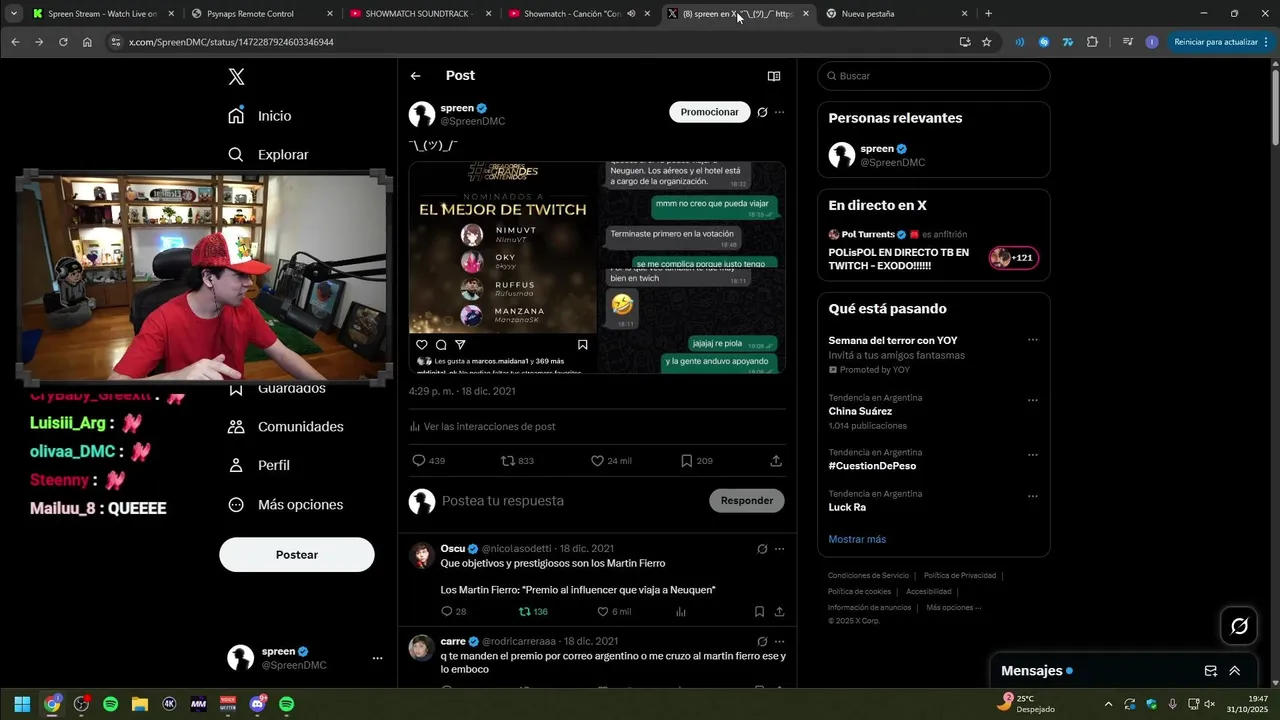Bookmark Oscu's reply
The image size is (1280, 720).
(759, 612)
